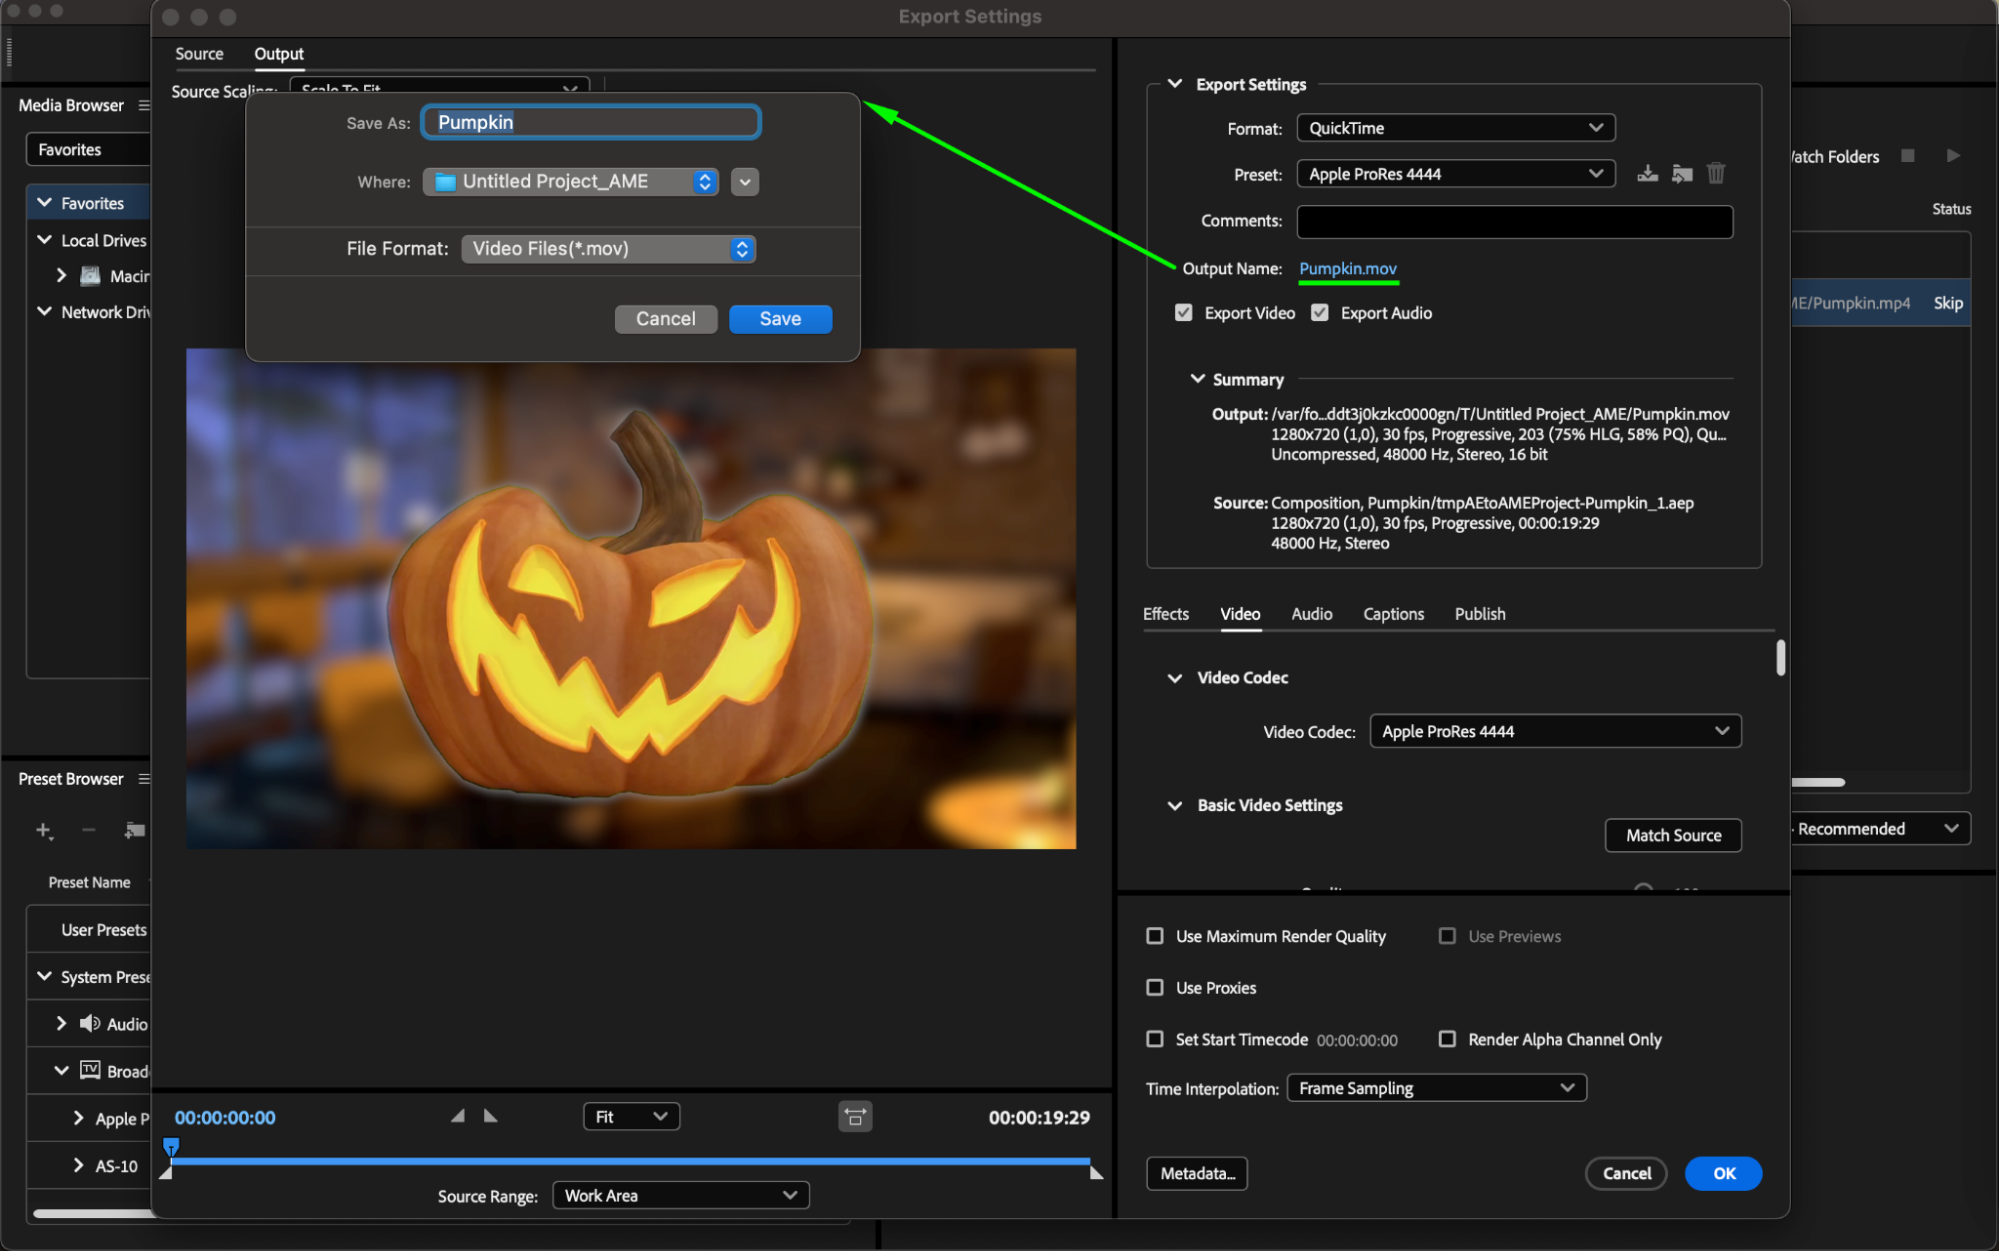1999x1252 pixels.
Task: Click the blue timeline playhead marker
Action: coord(171,1146)
